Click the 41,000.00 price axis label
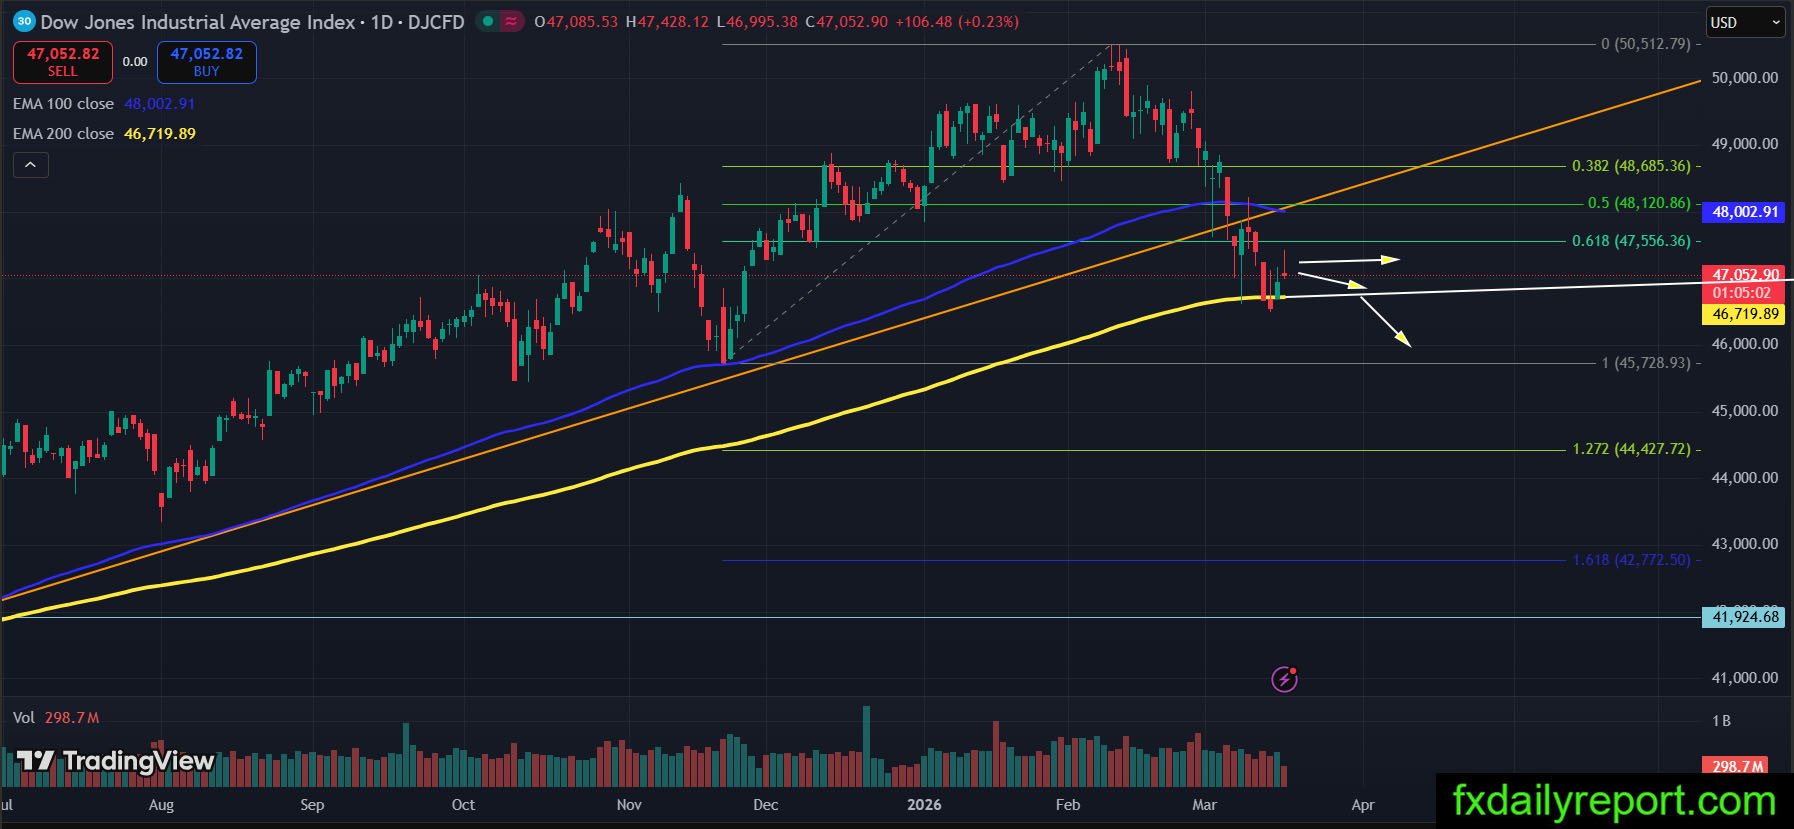 click(1745, 678)
